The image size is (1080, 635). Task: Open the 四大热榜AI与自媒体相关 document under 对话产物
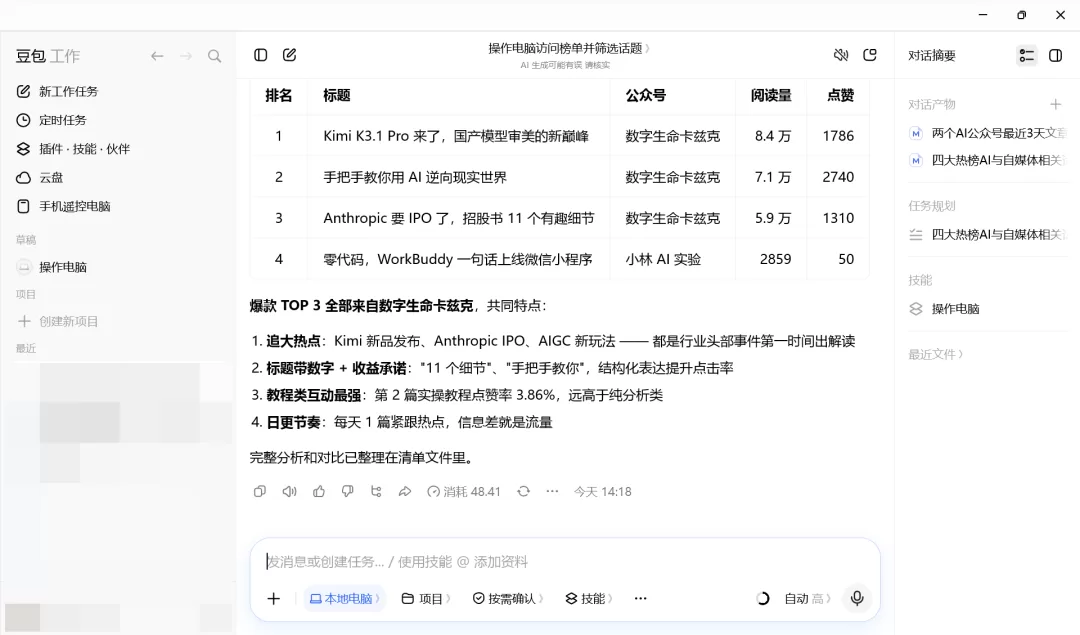click(x=988, y=160)
